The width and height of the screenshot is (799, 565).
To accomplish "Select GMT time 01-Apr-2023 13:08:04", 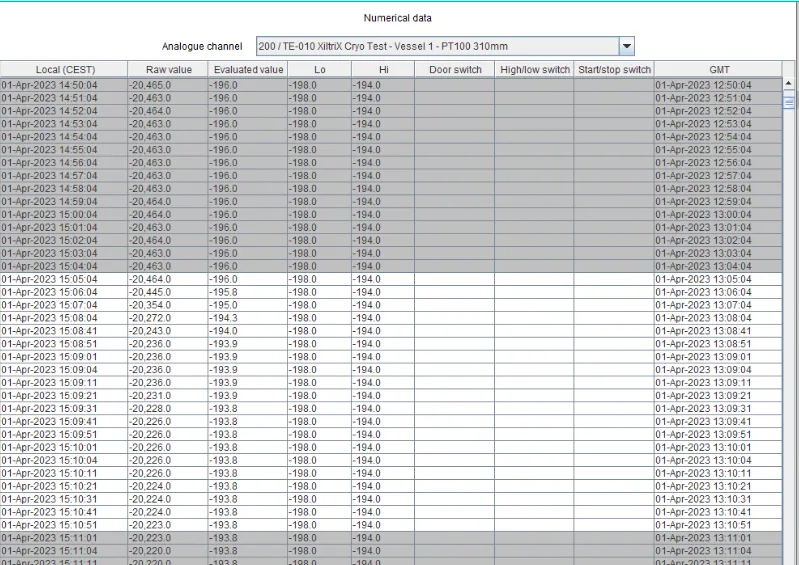I will pos(703,318).
